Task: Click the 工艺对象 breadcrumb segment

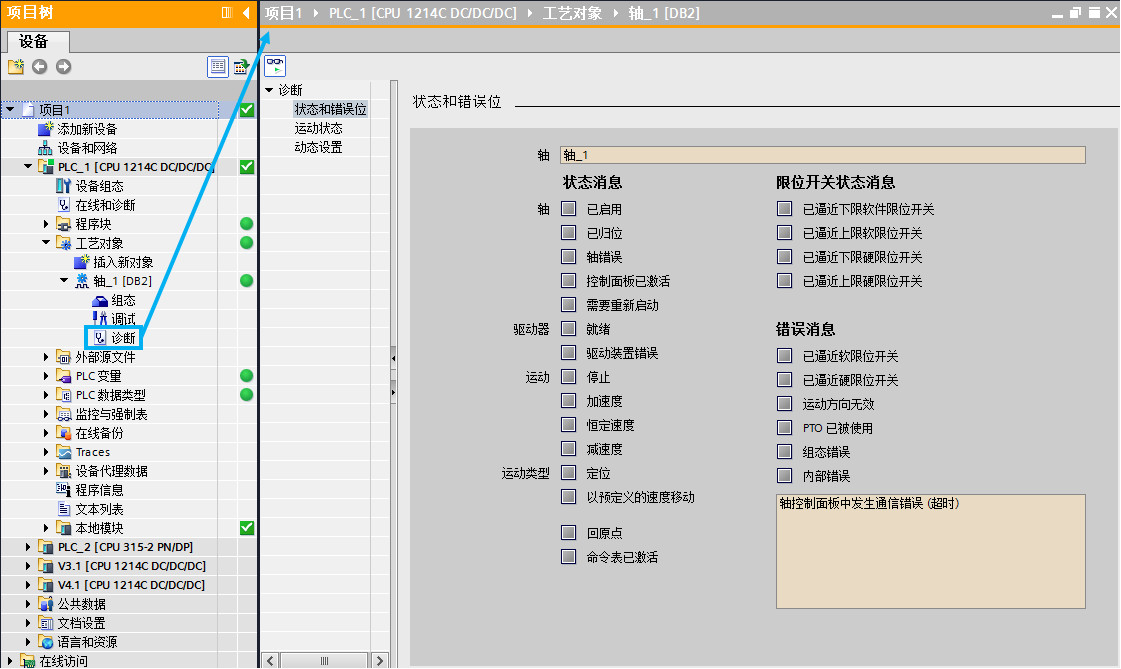Action: (572, 13)
